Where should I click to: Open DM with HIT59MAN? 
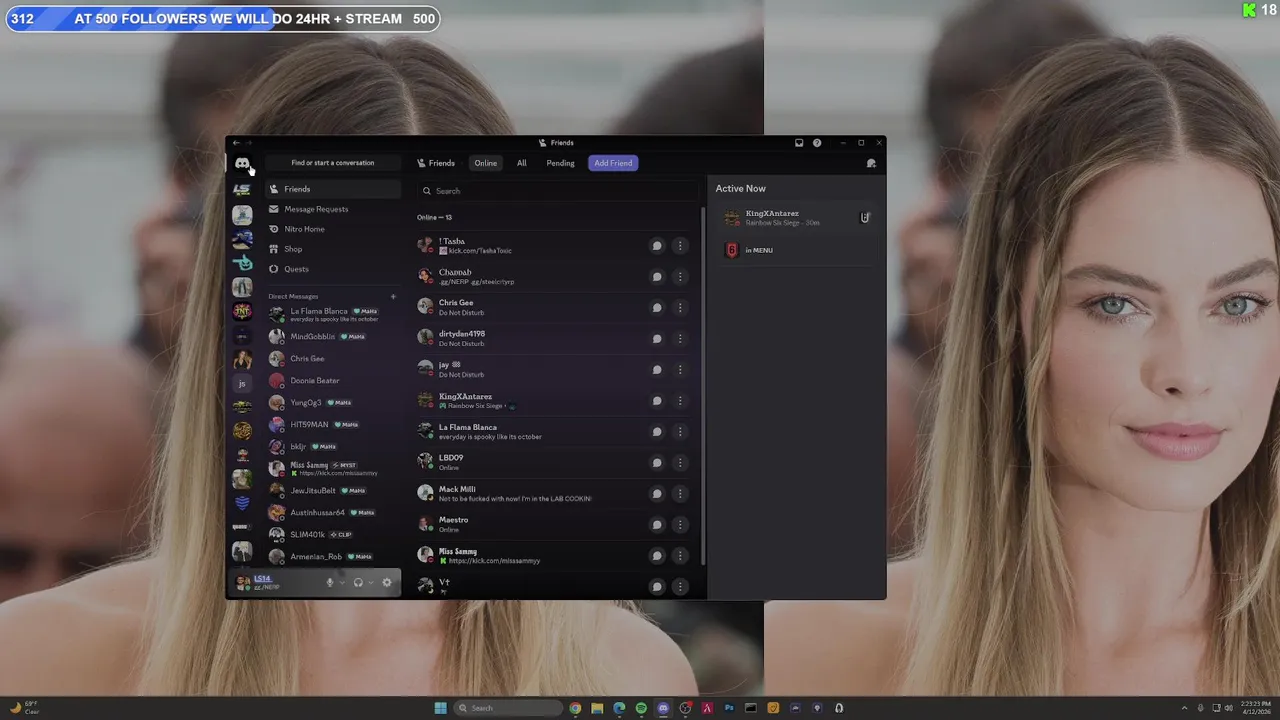(x=333, y=425)
